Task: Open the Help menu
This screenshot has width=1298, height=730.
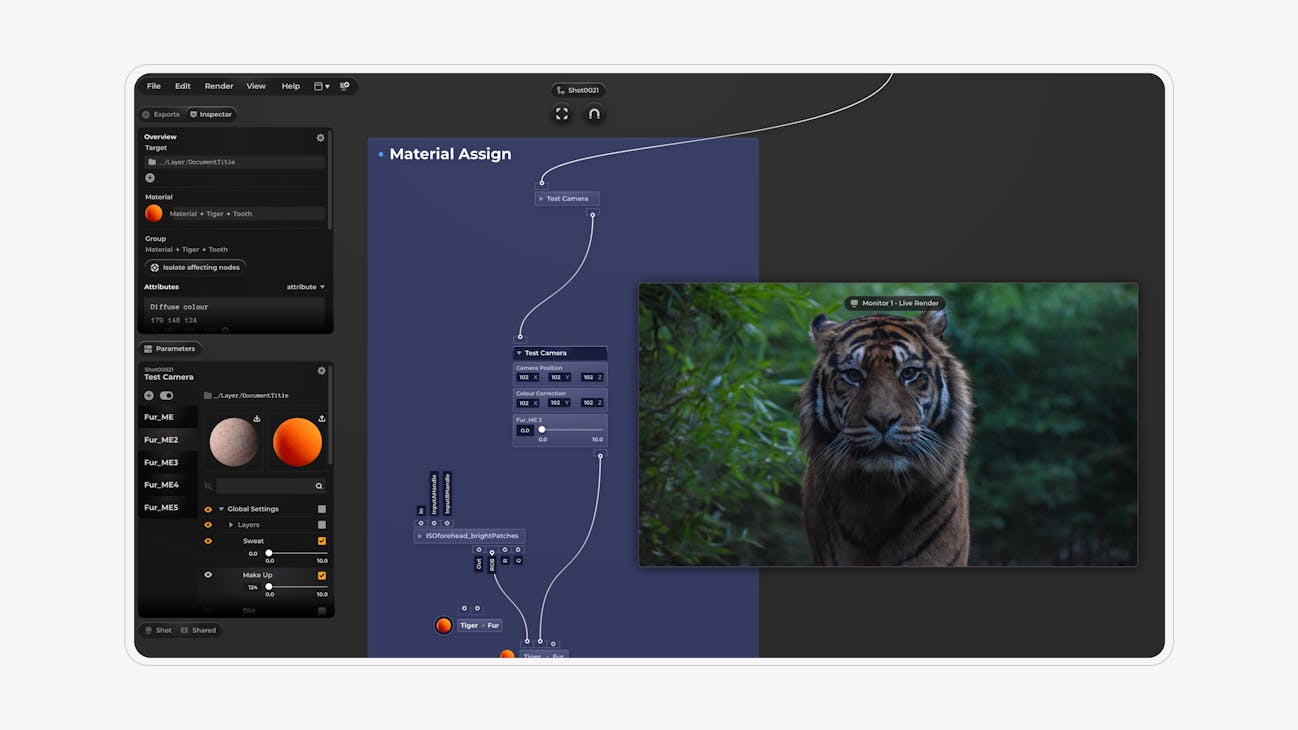Action: tap(290, 86)
